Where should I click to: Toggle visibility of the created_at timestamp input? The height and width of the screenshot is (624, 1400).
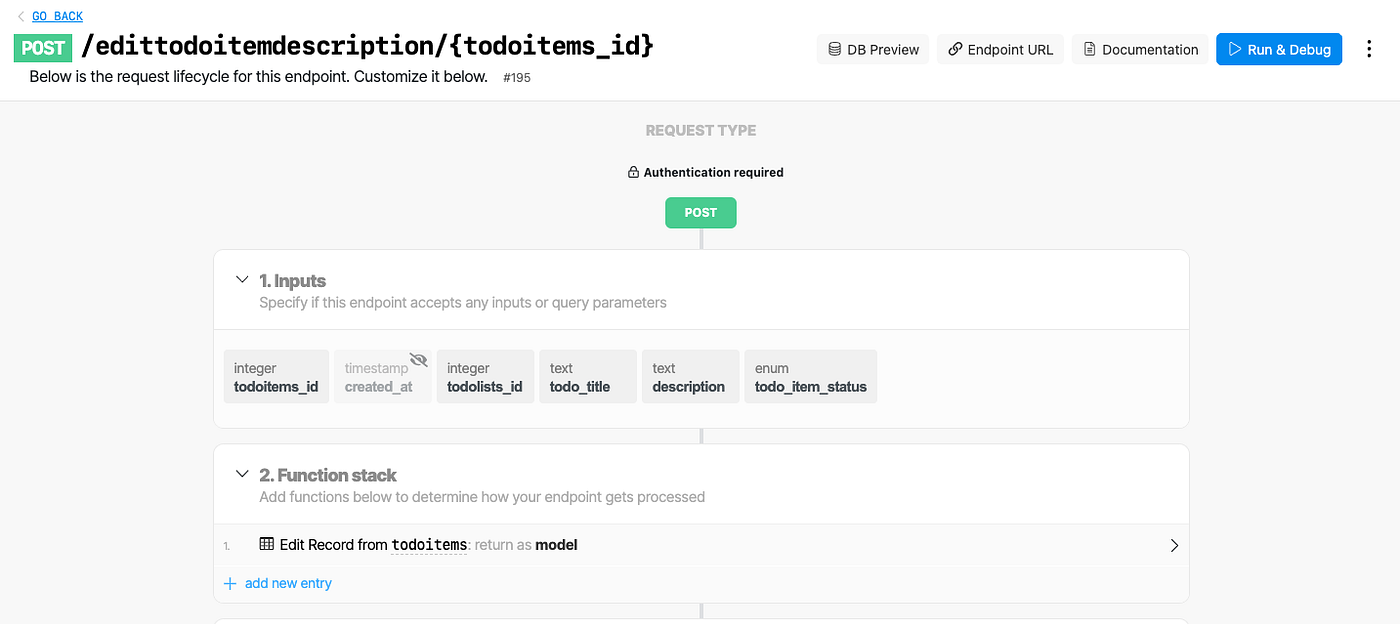coord(418,359)
